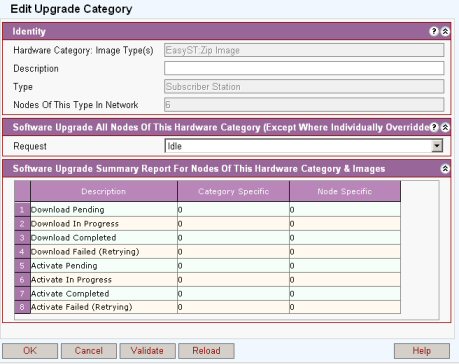This screenshot has height=364, width=459.
Task: Click Node Specific value for Activate Failed (Retrying)
Action: pyautogui.click(x=345, y=307)
